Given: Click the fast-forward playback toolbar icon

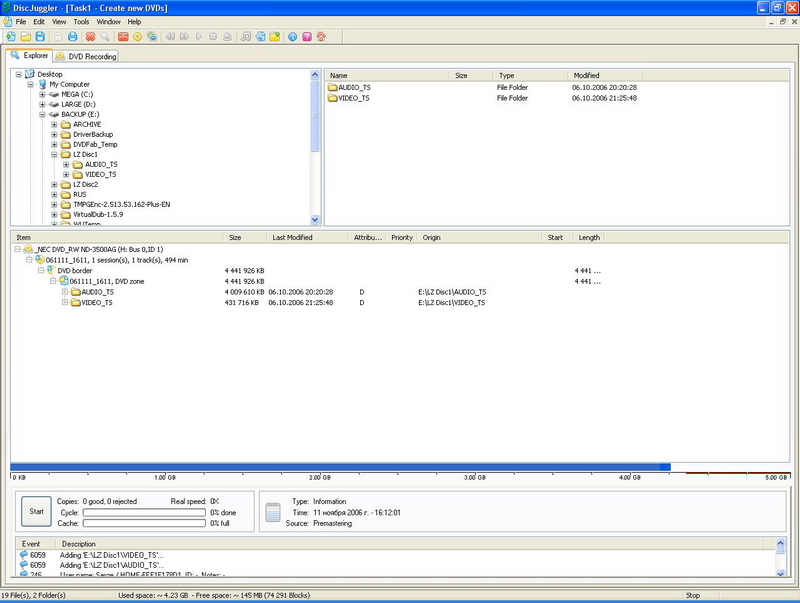Looking at the screenshot, I should click(184, 37).
